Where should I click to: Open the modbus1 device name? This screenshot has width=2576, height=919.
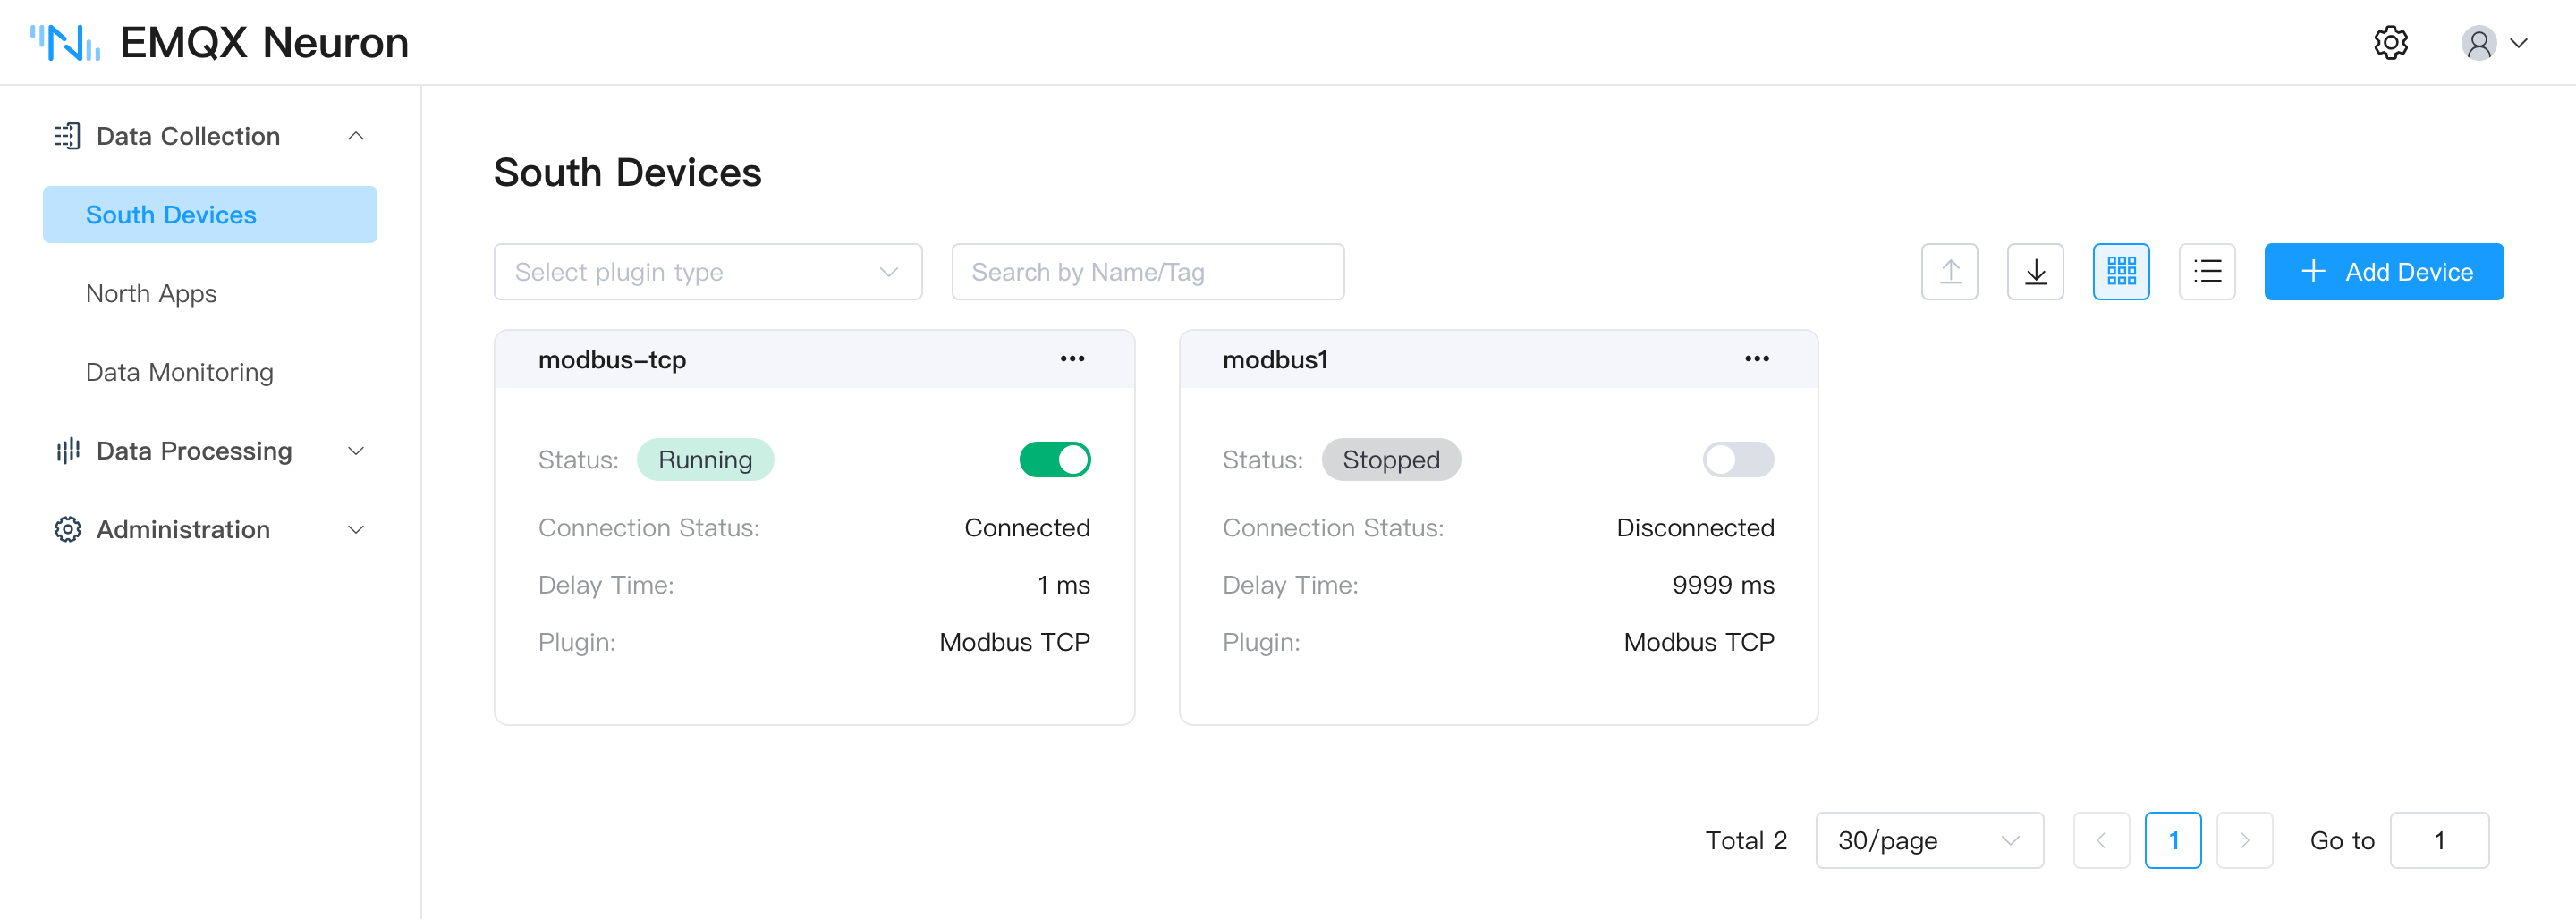(1275, 360)
